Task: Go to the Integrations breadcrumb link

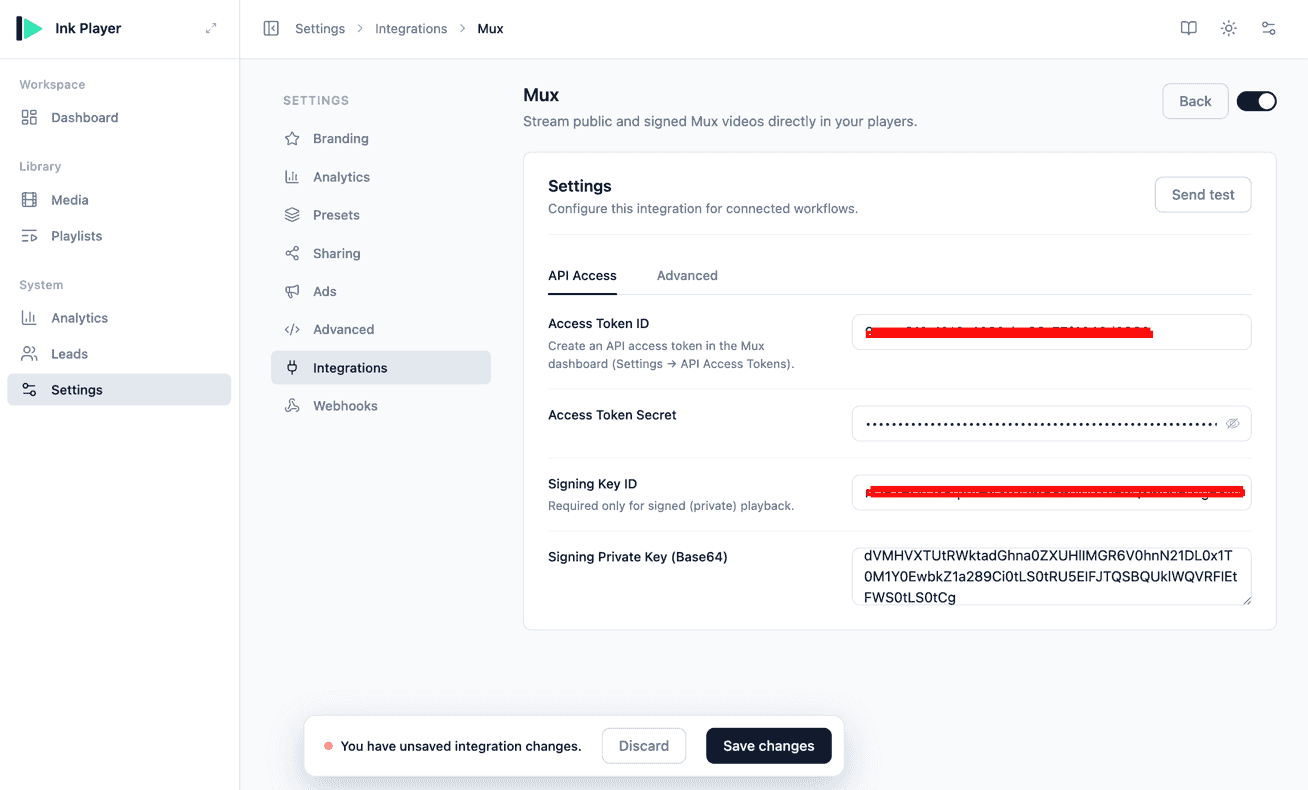Action: pyautogui.click(x=411, y=28)
